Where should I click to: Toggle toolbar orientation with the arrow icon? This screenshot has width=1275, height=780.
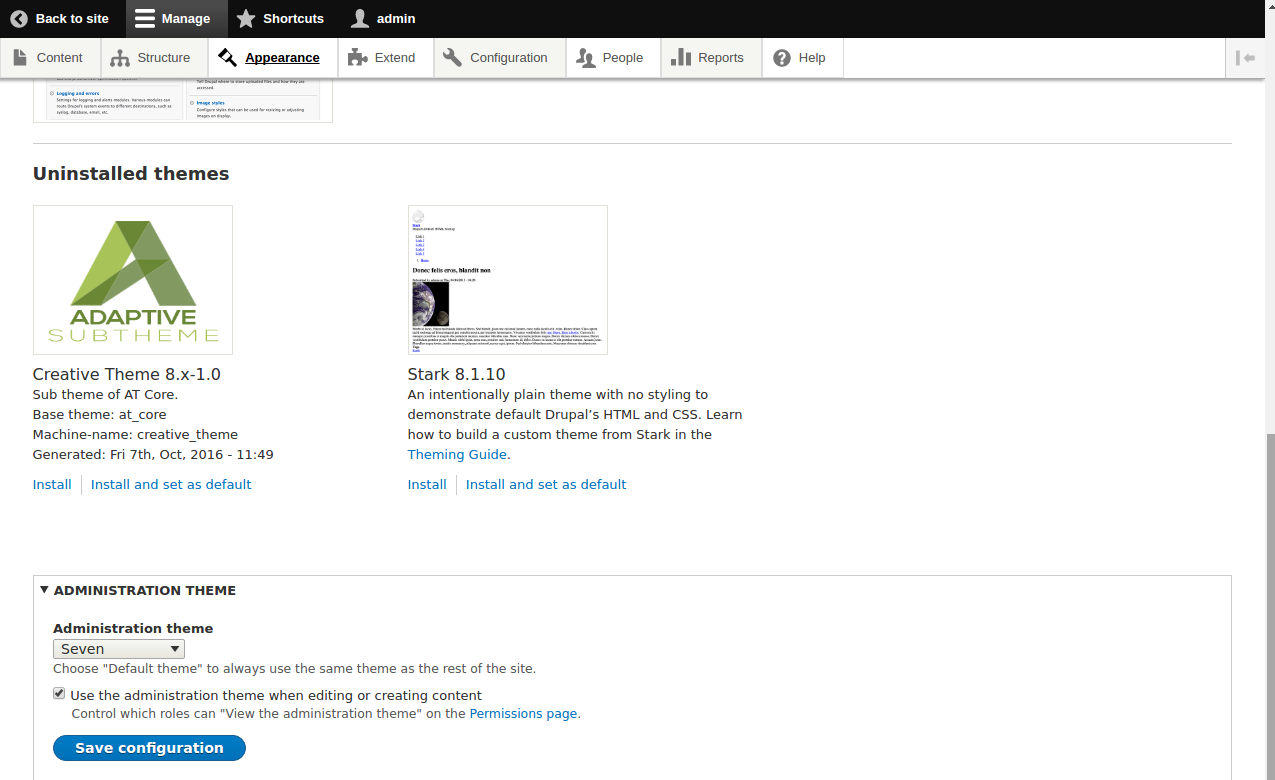click(1246, 58)
